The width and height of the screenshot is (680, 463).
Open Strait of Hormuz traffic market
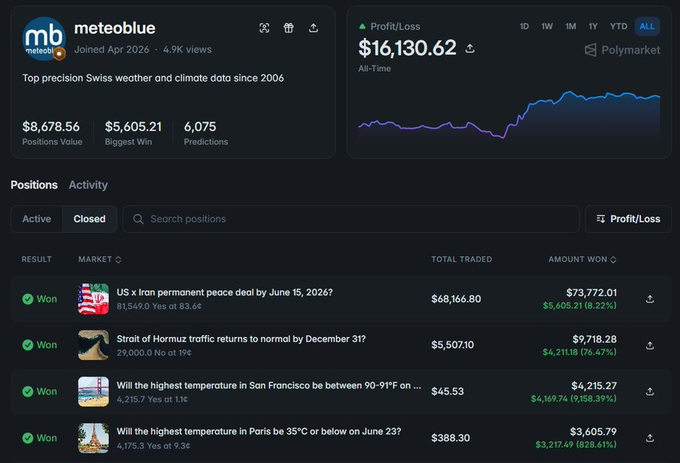[241, 339]
